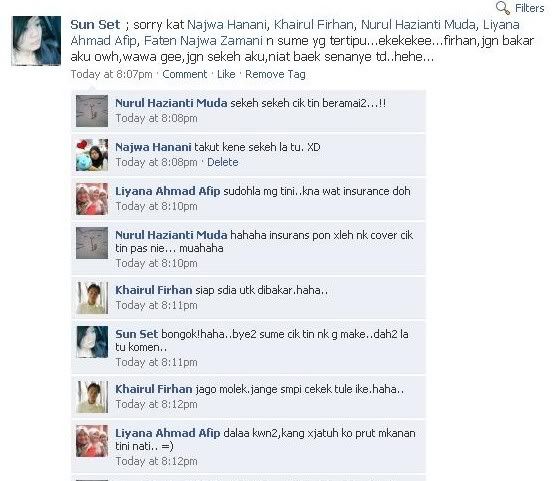Open Liyana Ahmad Afip name in last comment
Viewport: 558px width, 481px height.
coord(167,433)
